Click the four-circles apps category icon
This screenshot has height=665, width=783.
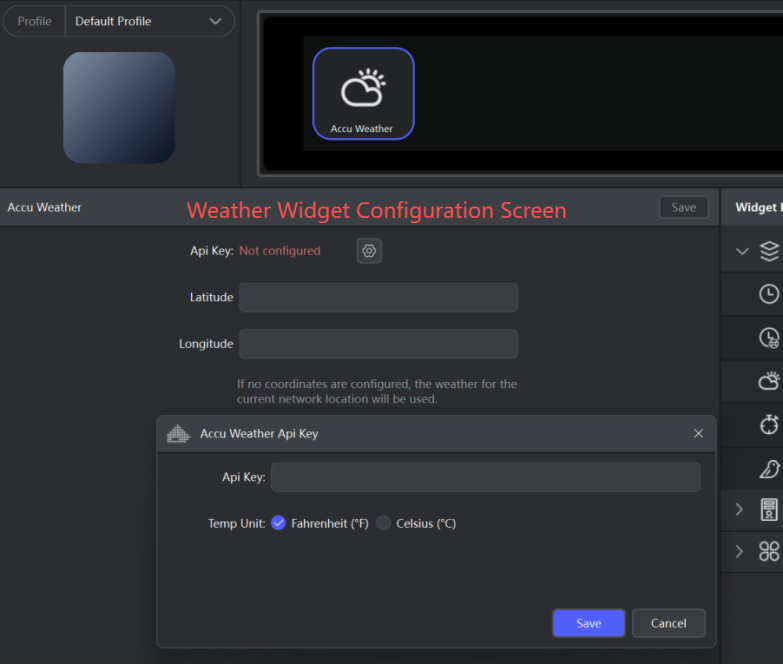[769, 552]
